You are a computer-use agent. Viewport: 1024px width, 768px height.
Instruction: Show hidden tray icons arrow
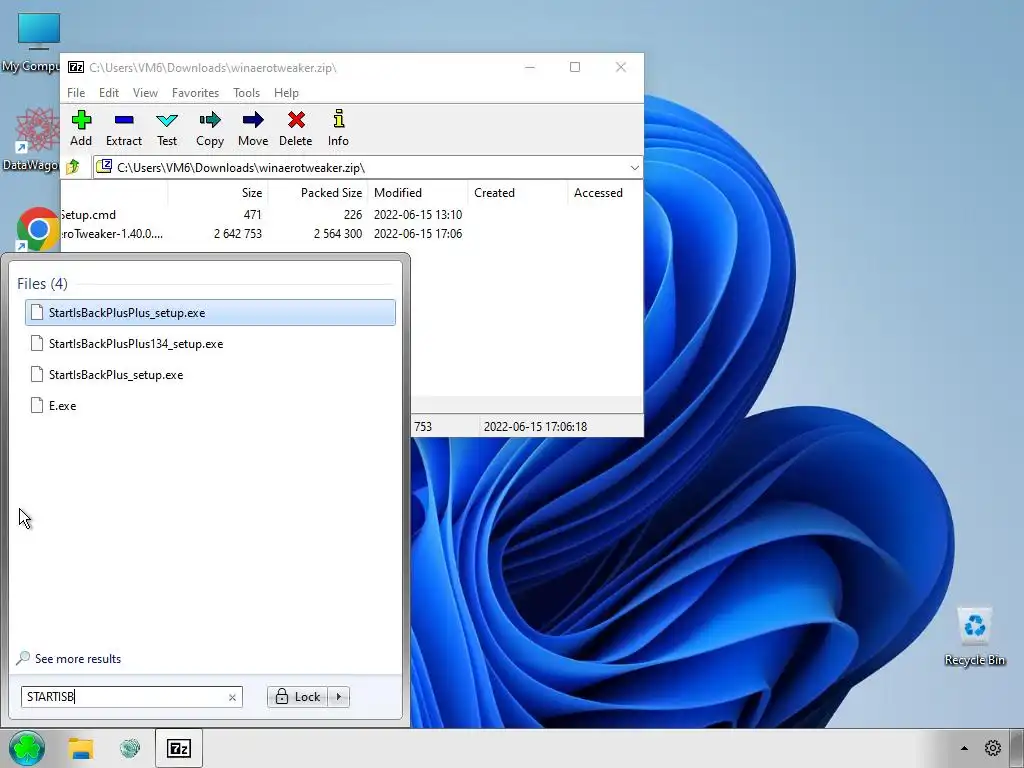(x=964, y=748)
